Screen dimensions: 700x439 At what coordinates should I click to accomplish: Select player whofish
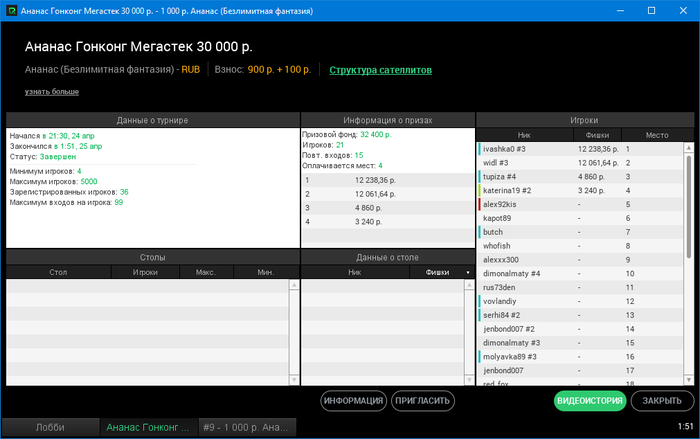[580, 246]
